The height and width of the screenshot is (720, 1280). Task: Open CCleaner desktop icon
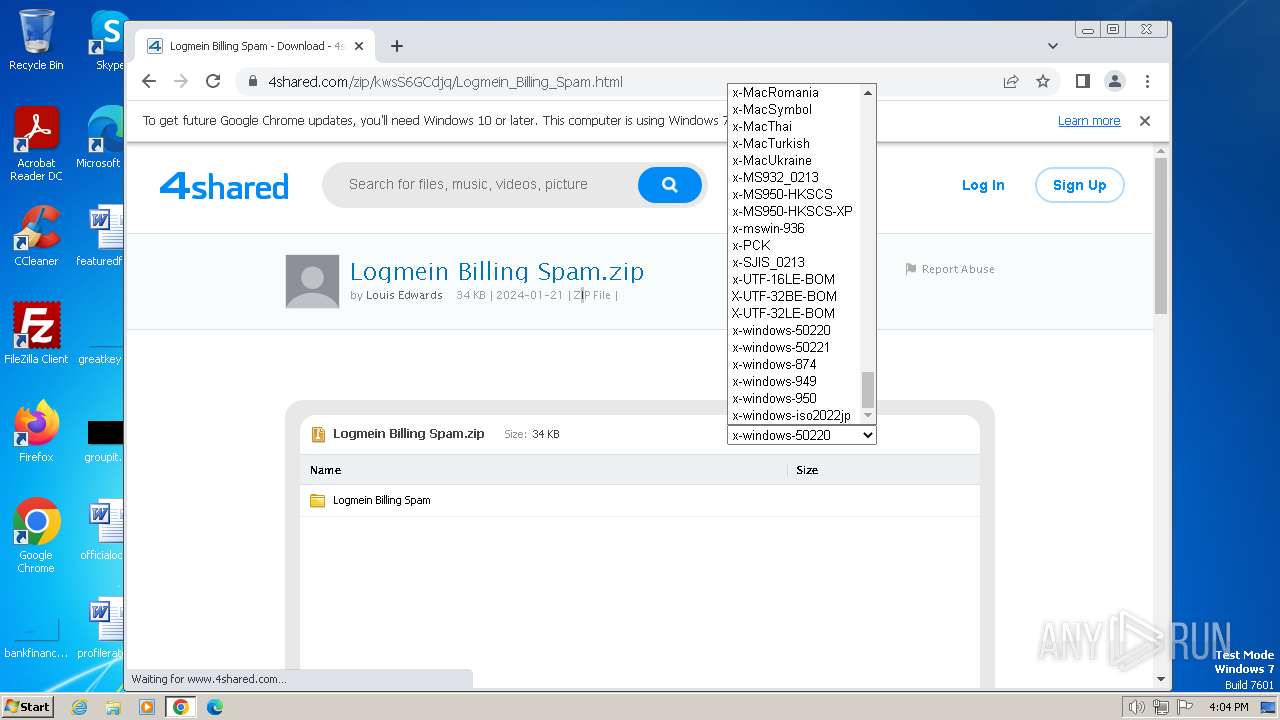pyautogui.click(x=36, y=236)
